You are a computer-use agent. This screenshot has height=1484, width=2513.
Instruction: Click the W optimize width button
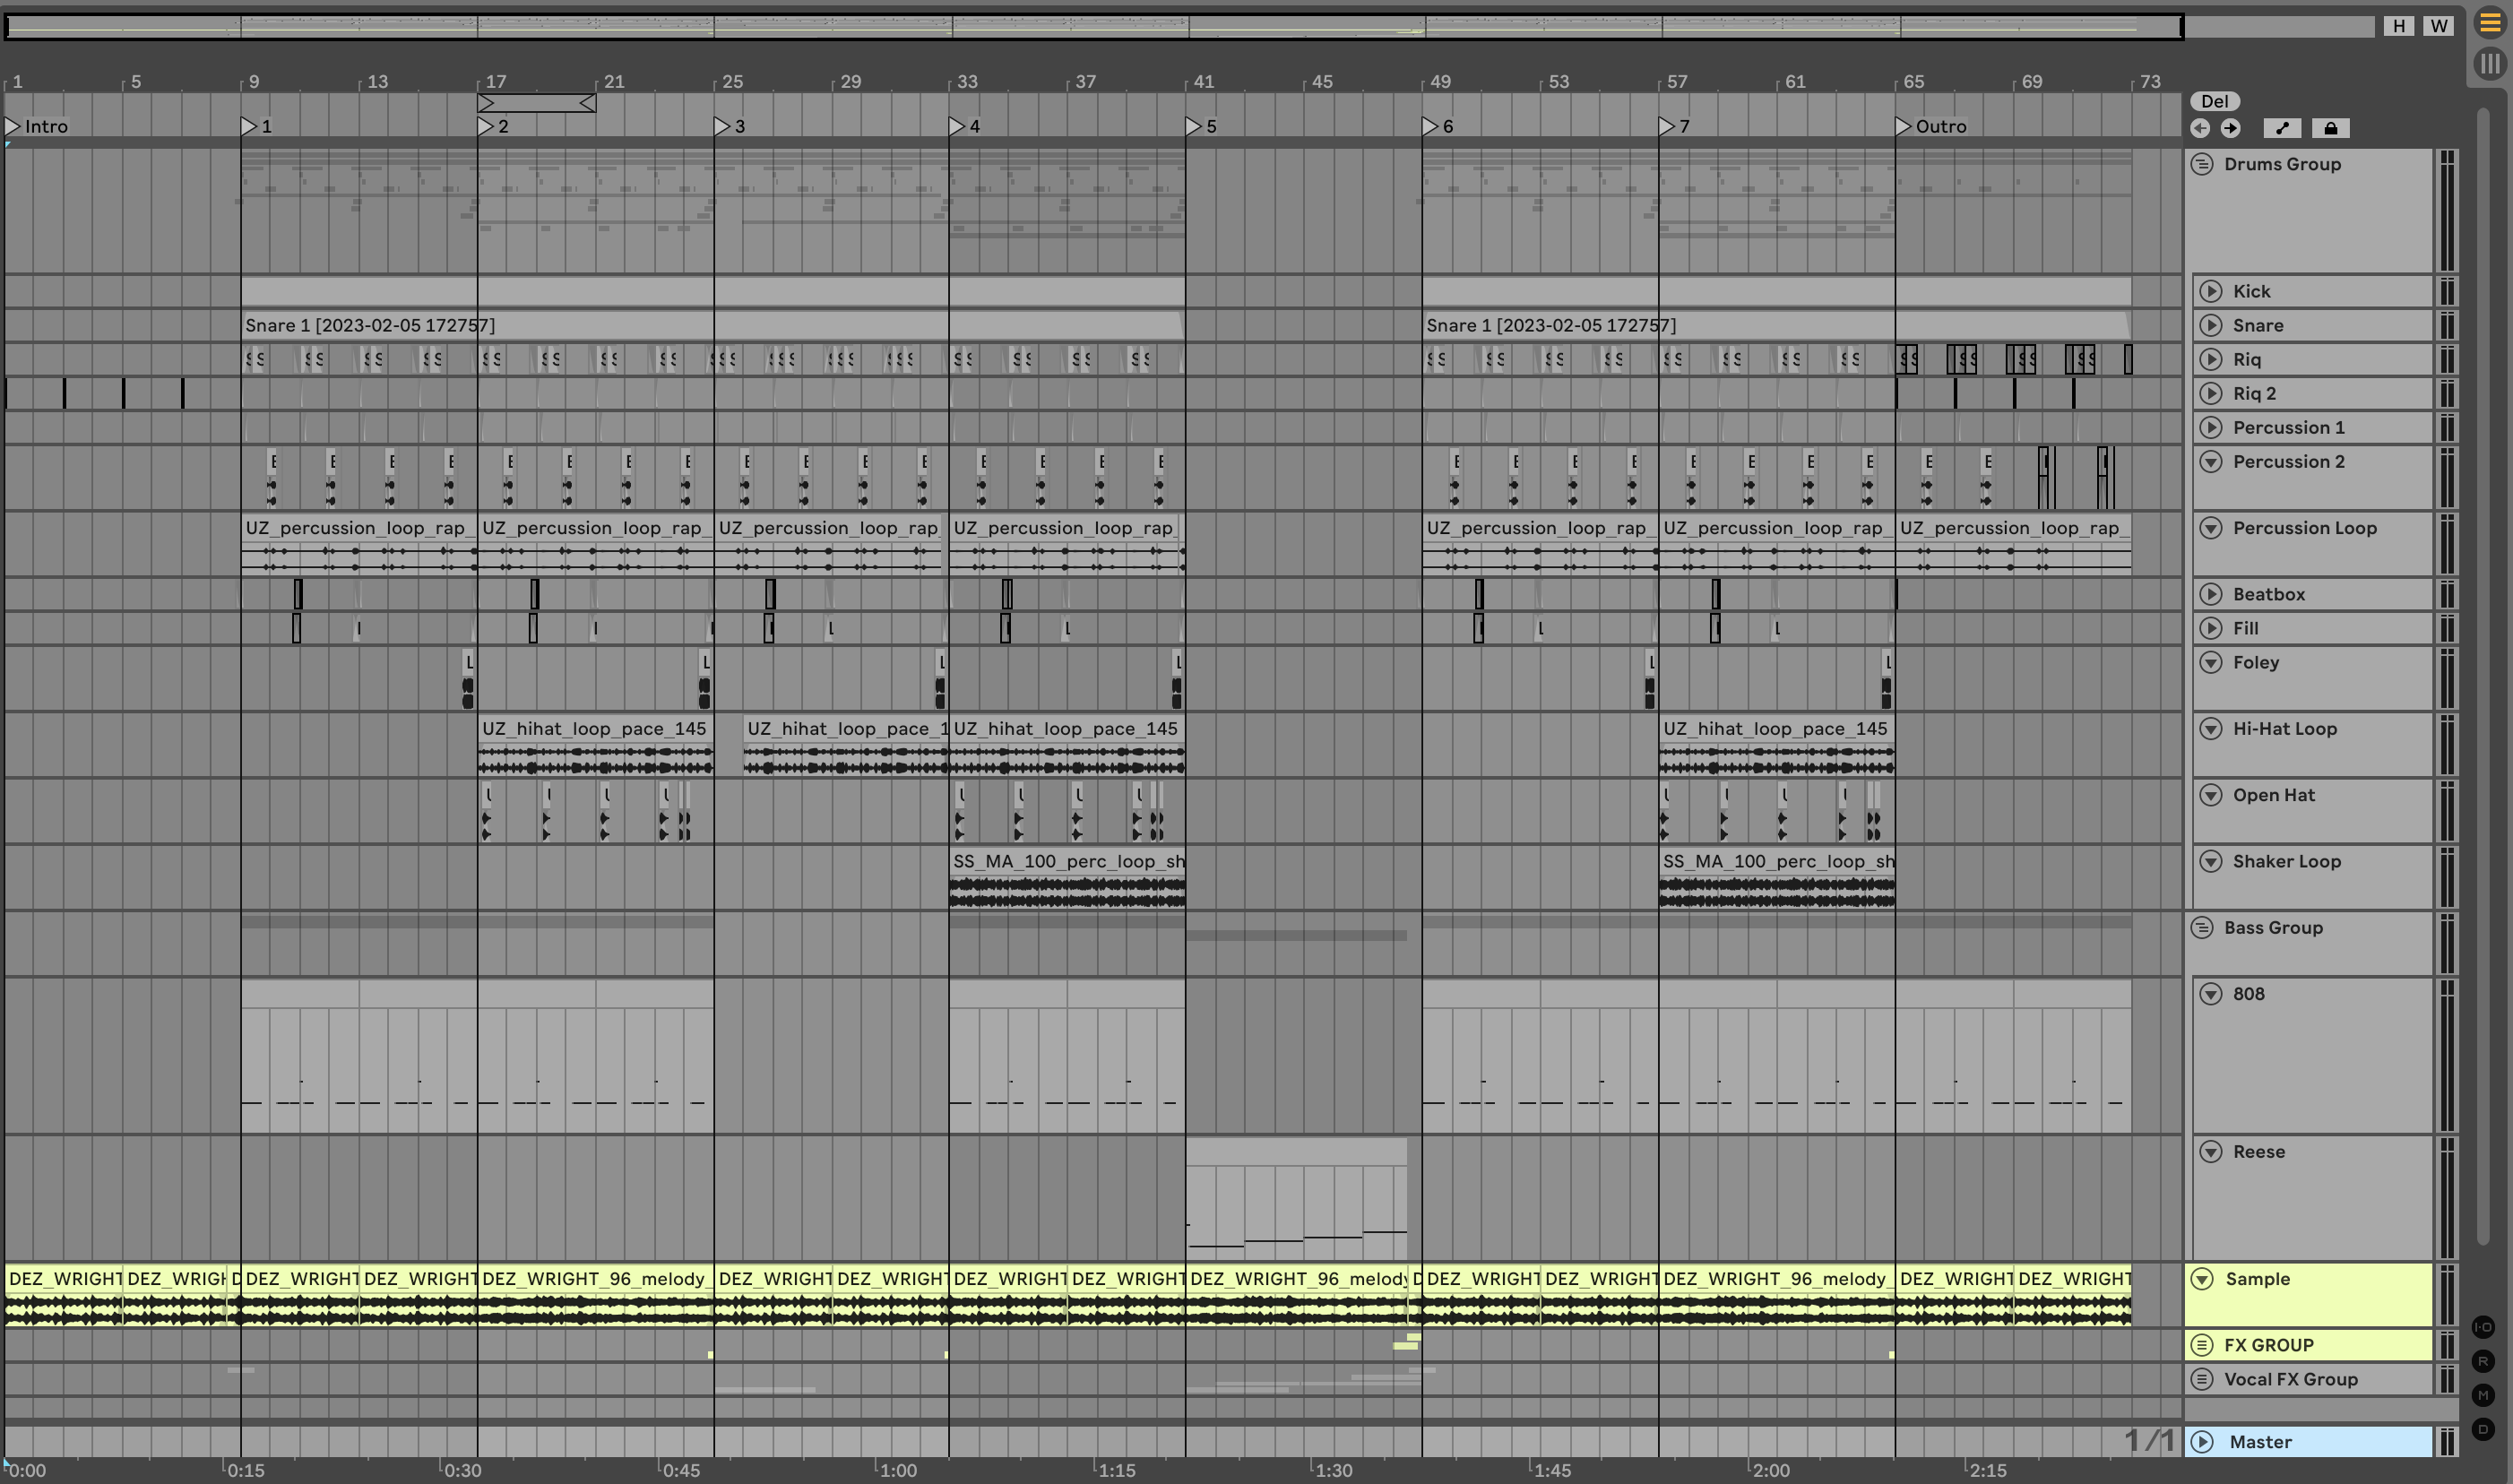coord(2439,26)
